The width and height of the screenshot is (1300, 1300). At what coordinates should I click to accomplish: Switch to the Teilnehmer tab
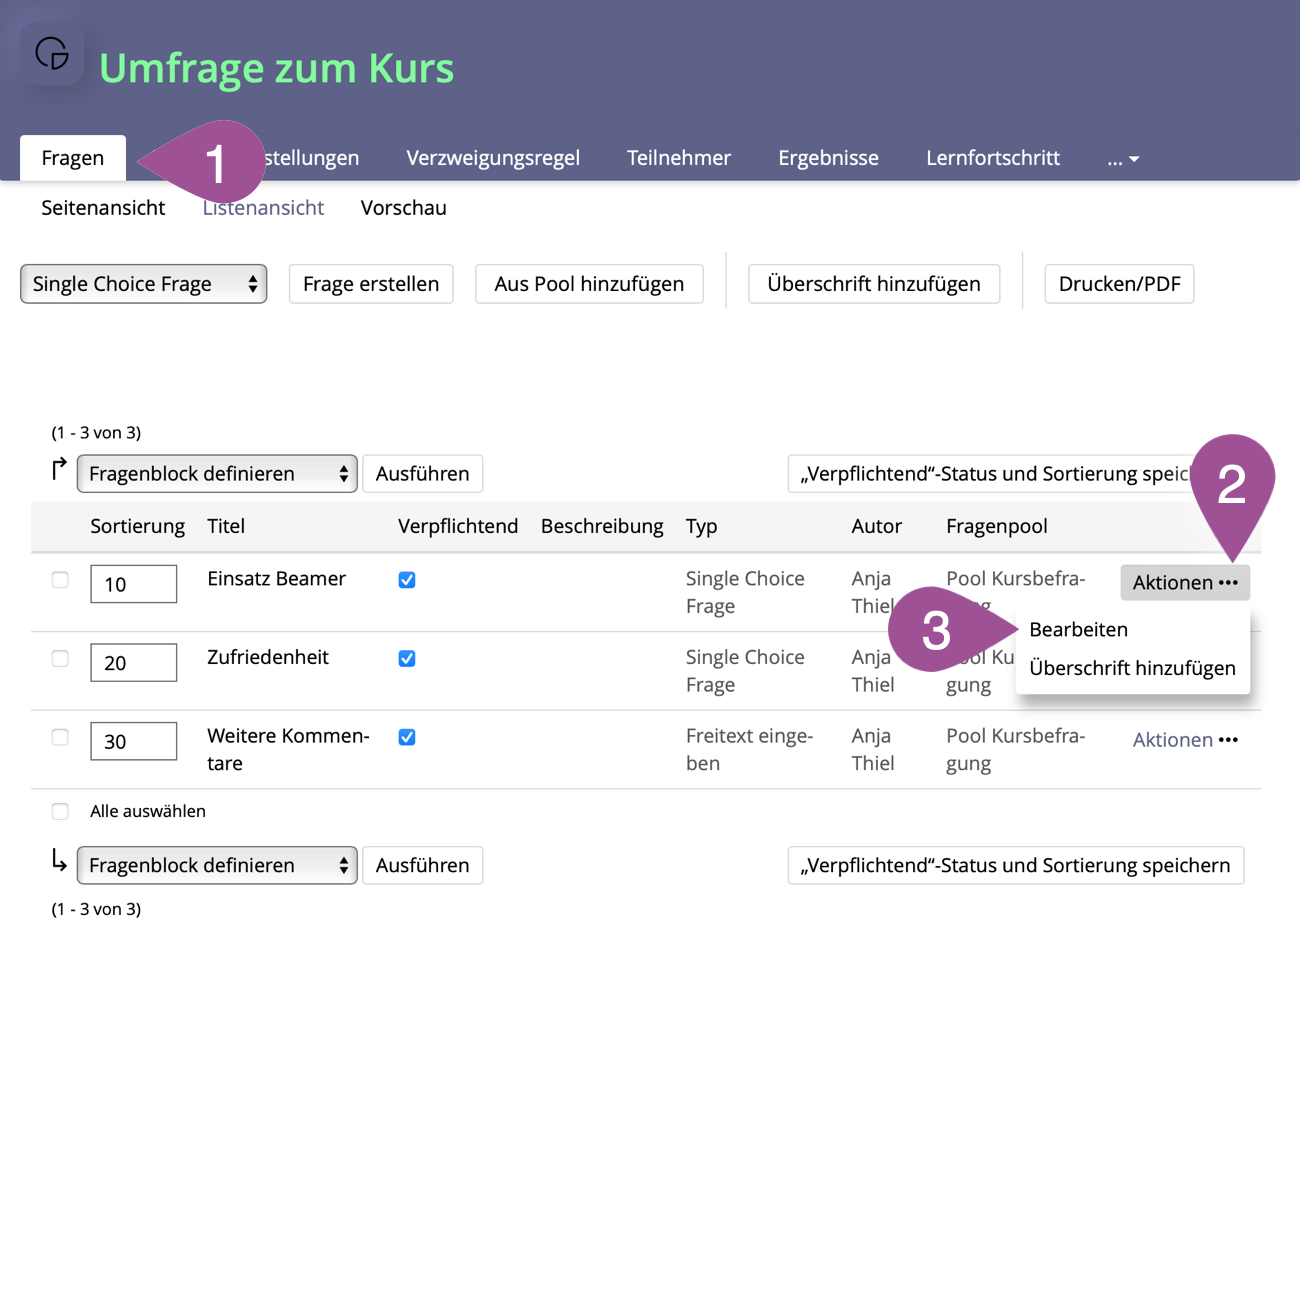[678, 158]
